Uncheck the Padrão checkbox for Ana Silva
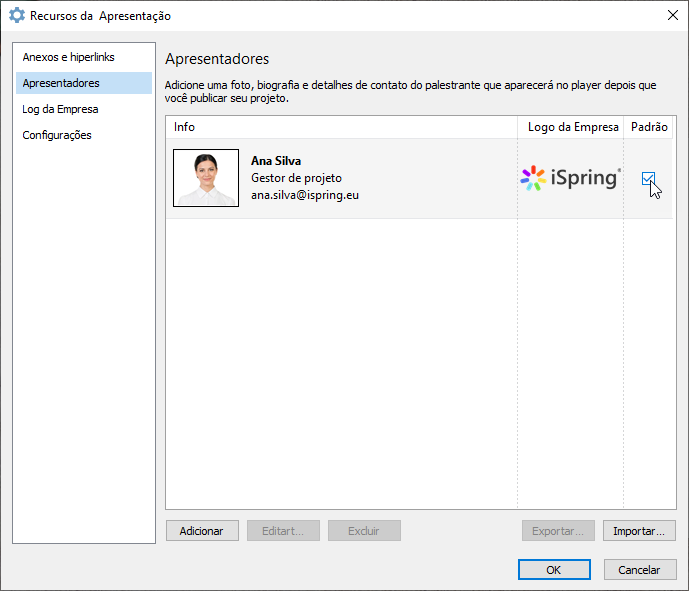This screenshot has height=591, width=689. [648, 178]
